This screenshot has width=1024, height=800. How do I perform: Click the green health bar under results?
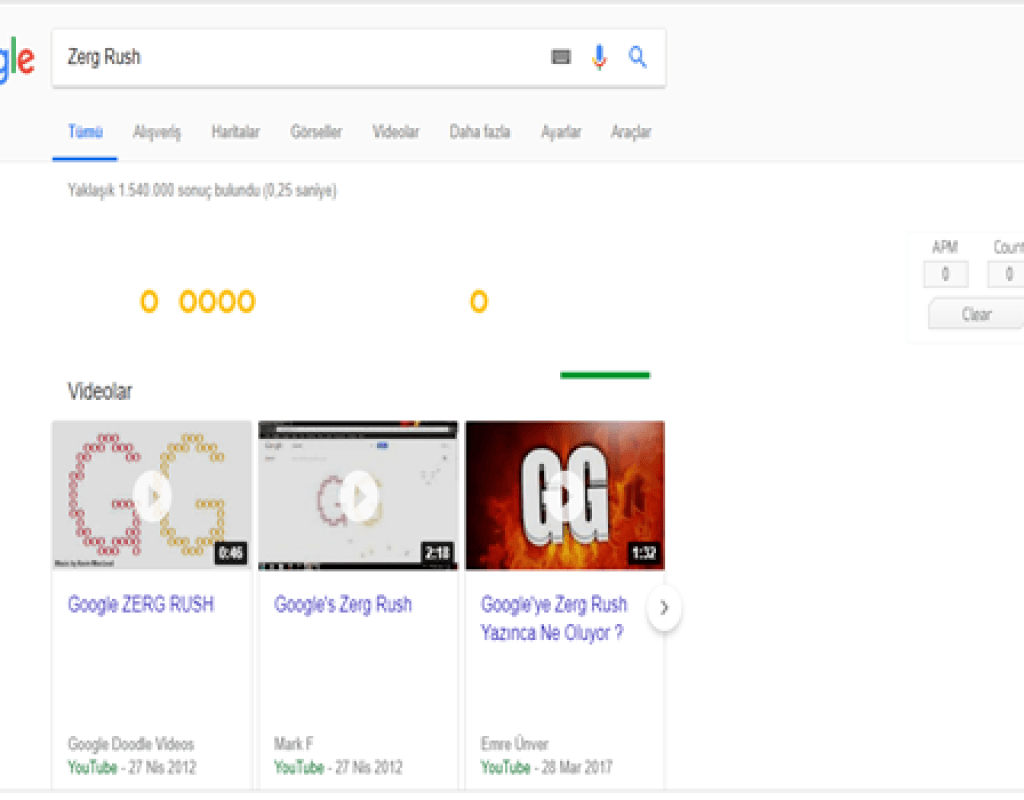(605, 375)
